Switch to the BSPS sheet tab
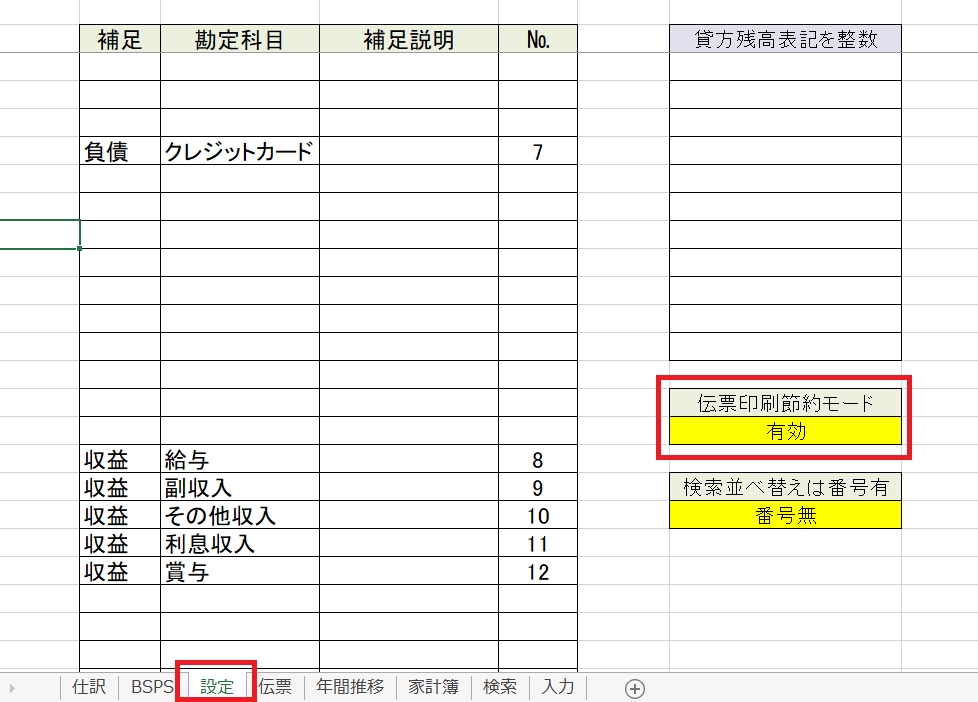Screen dimensions: 978x702 152,687
